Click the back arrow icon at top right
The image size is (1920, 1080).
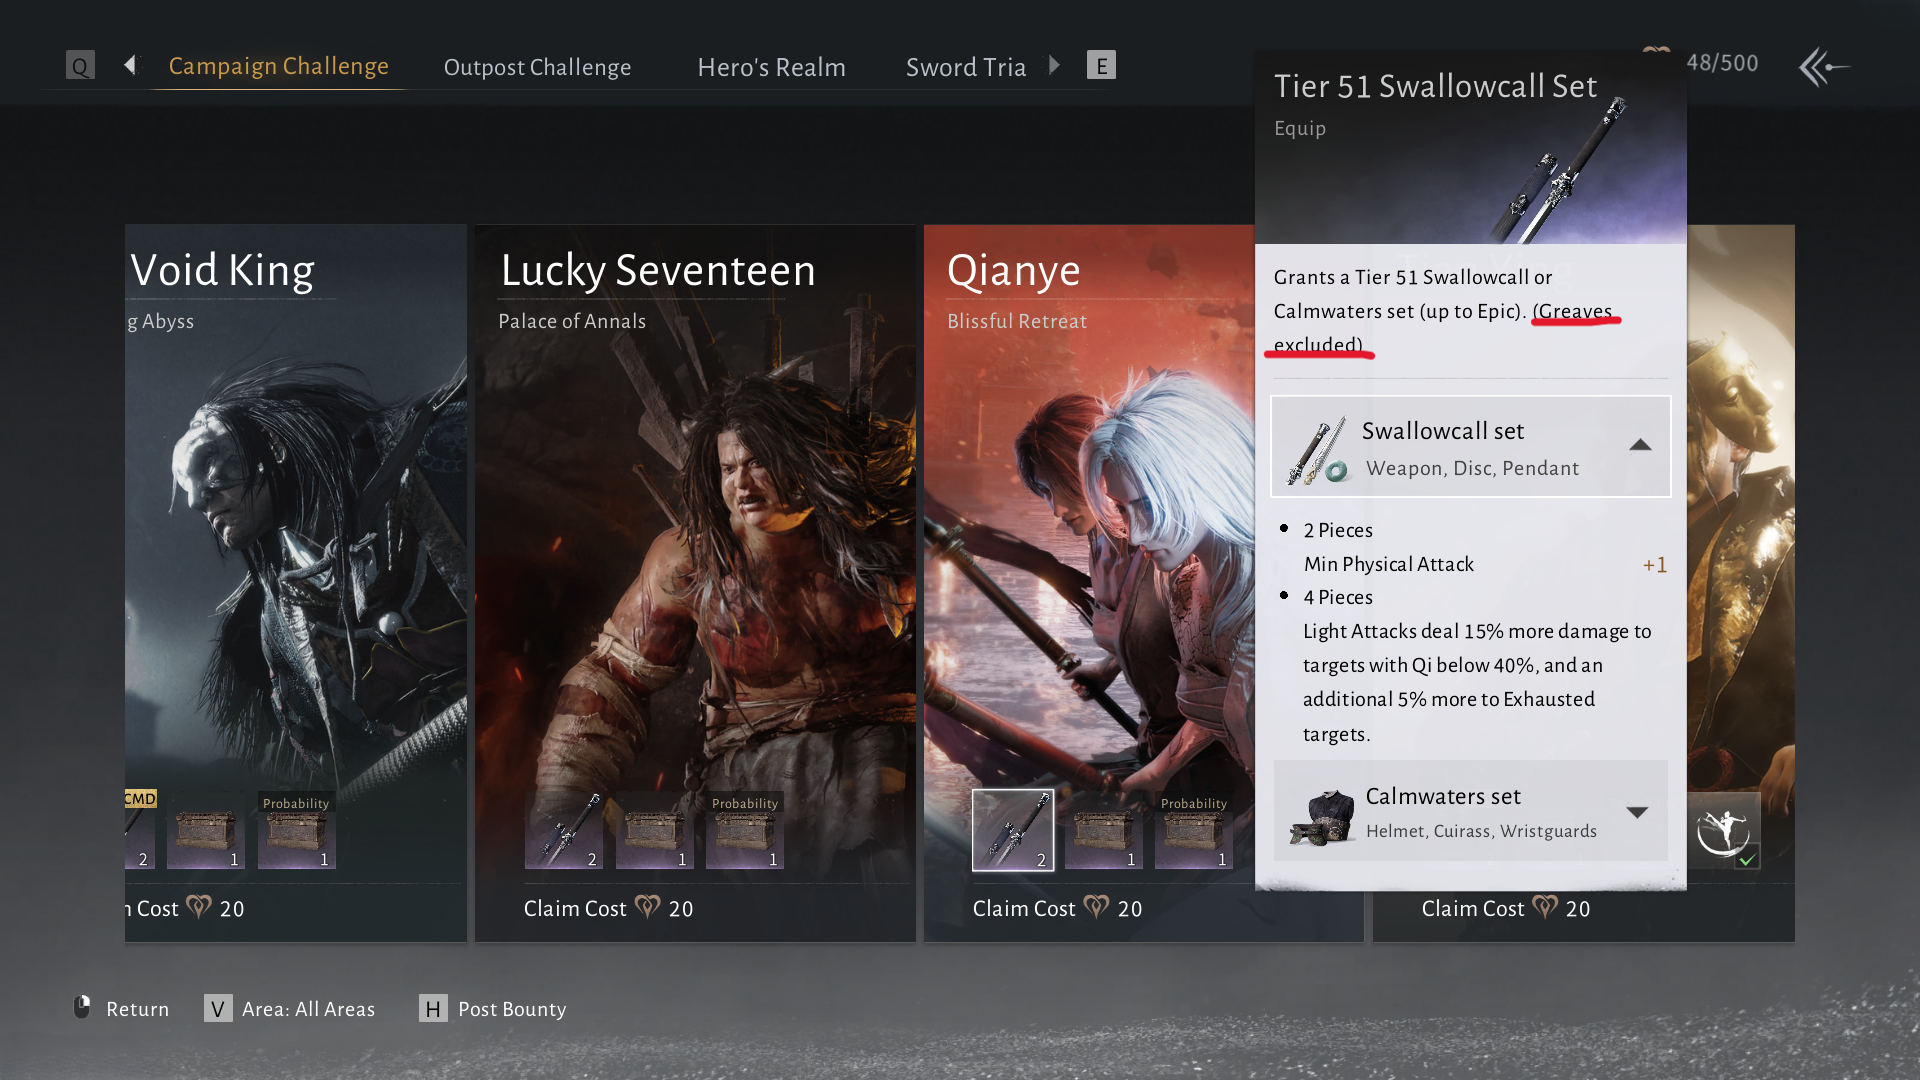[x=1823, y=67]
